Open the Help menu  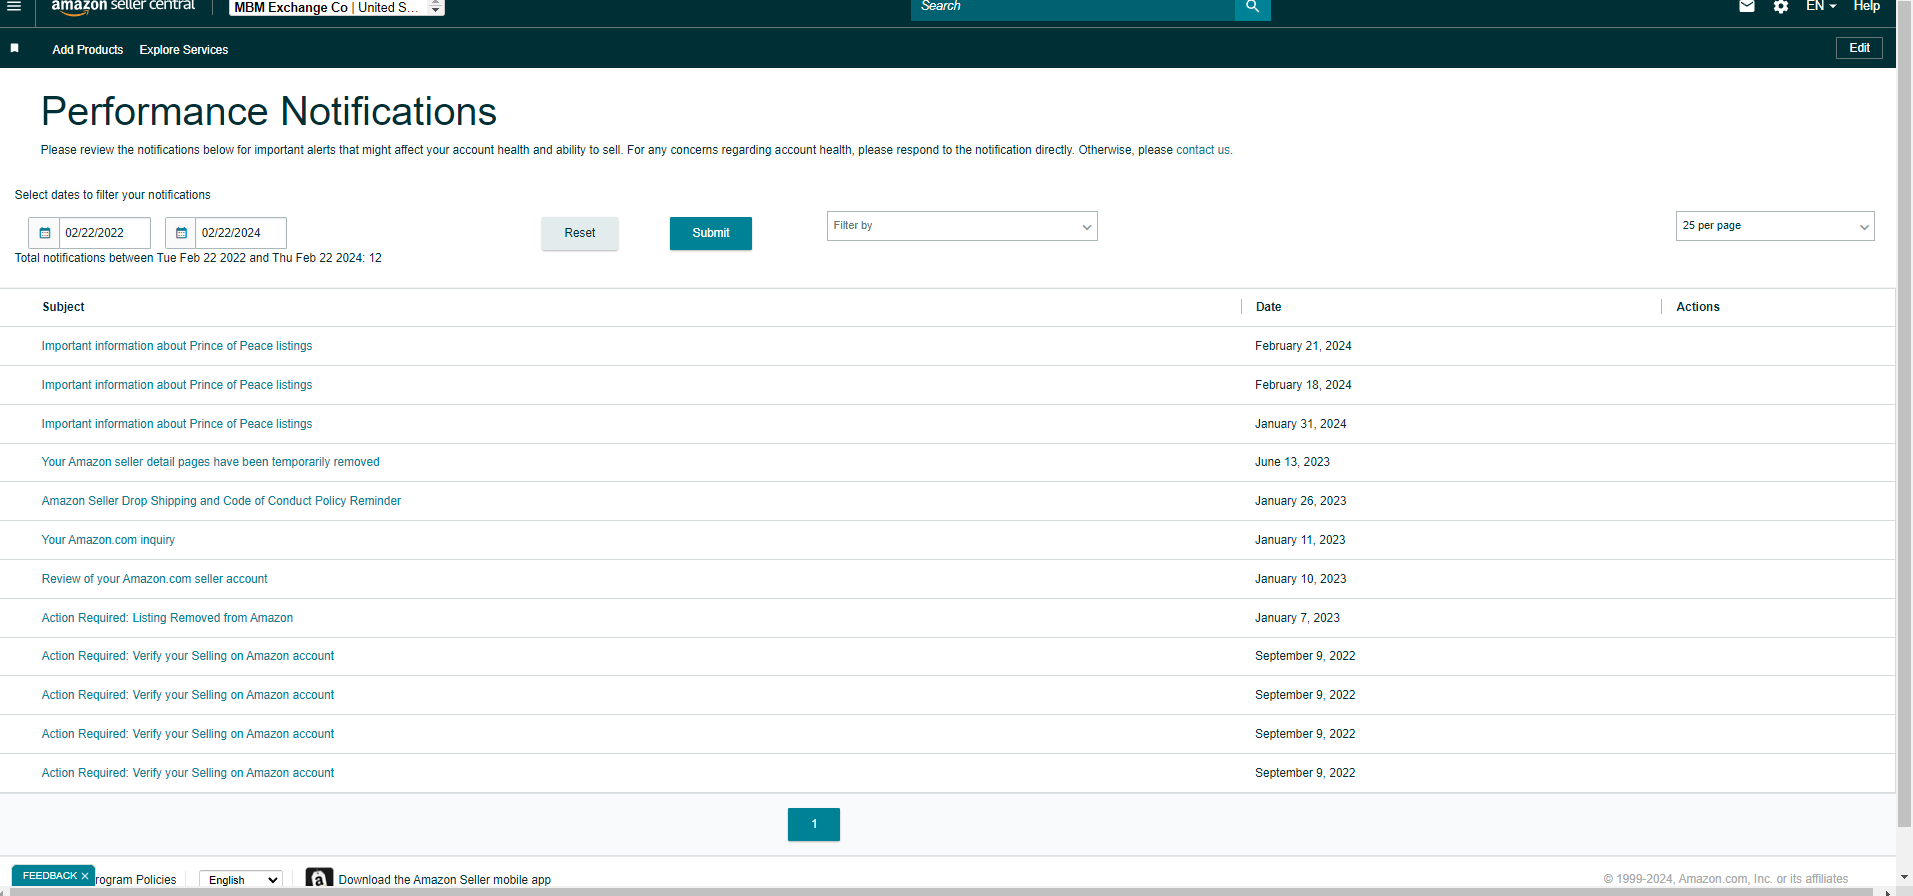[1866, 6]
